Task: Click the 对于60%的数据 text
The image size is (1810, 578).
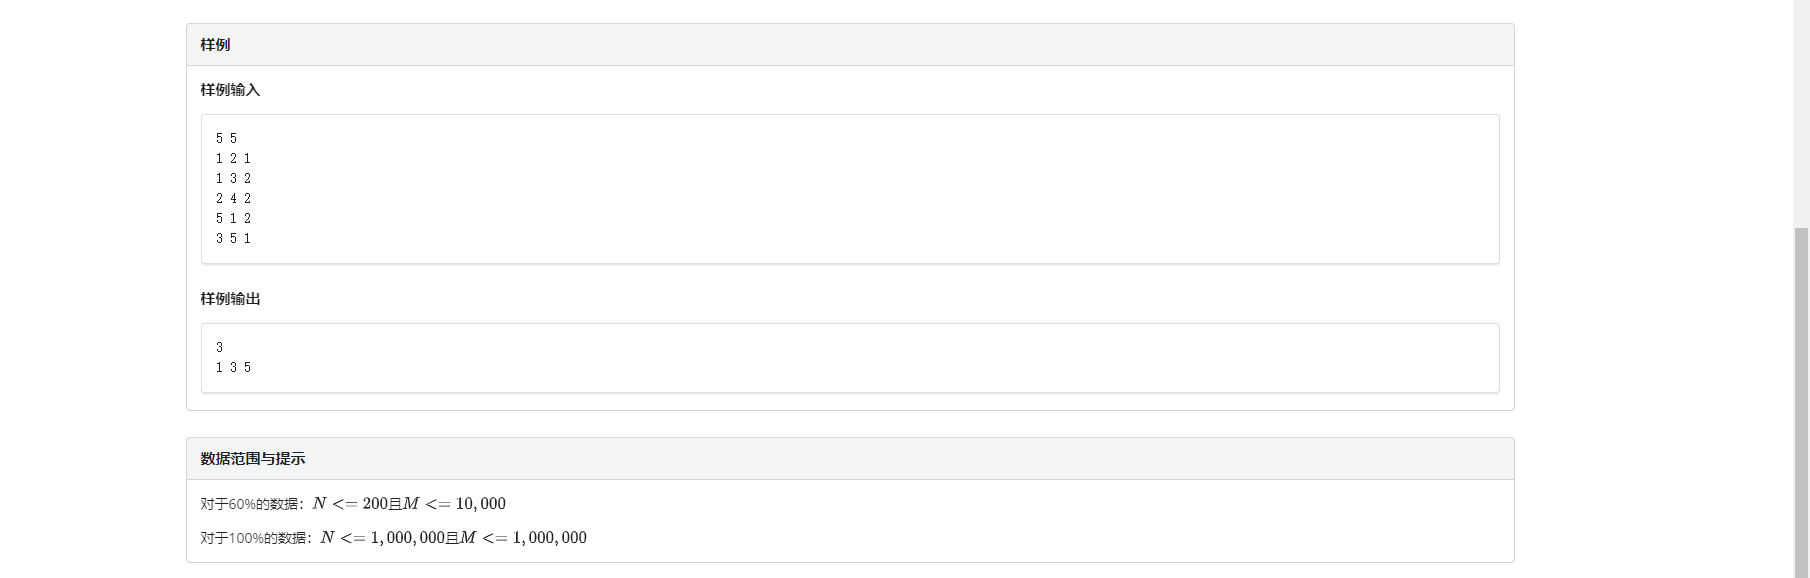Action: coord(252,504)
